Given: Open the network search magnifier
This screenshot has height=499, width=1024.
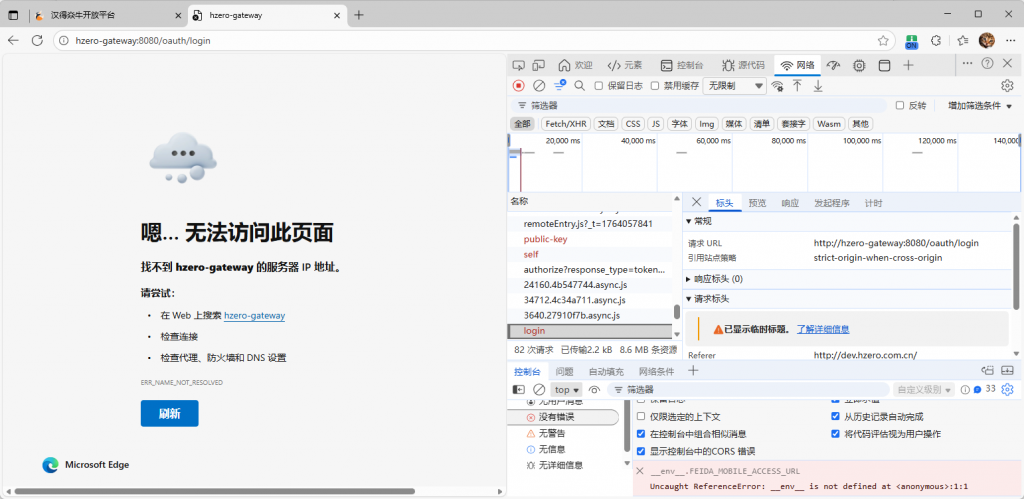Looking at the screenshot, I should [580, 86].
